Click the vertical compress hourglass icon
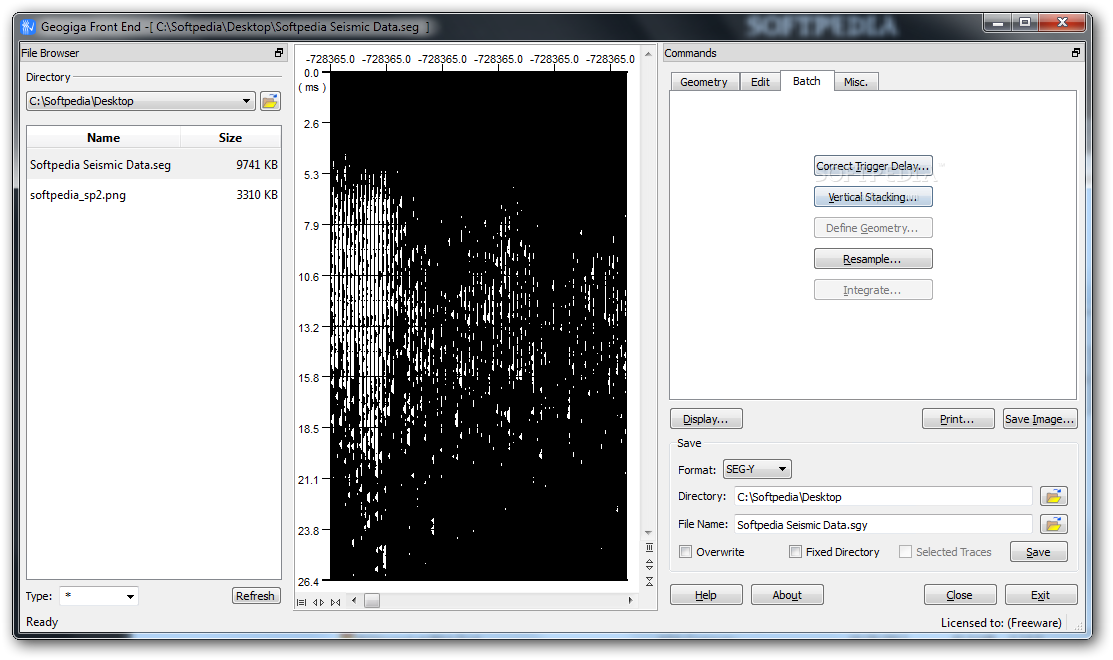The height and width of the screenshot is (660, 1113). [649, 581]
